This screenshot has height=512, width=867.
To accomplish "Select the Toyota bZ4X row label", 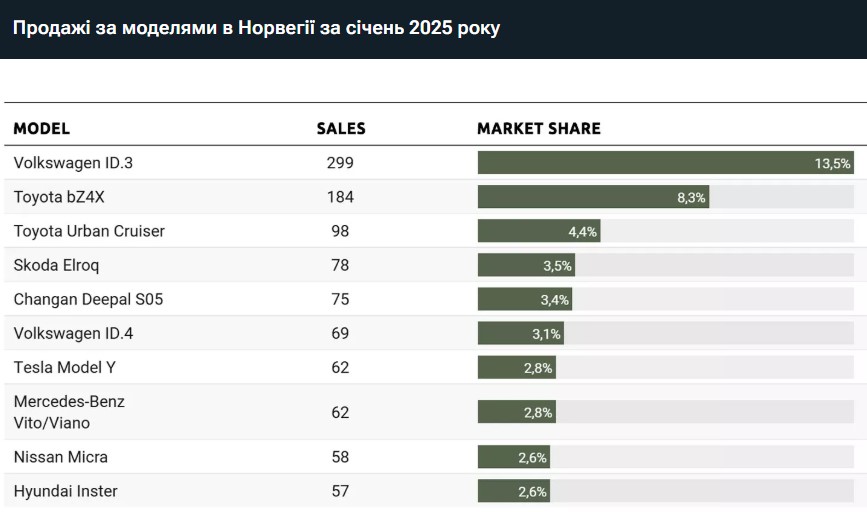I will pos(59,197).
